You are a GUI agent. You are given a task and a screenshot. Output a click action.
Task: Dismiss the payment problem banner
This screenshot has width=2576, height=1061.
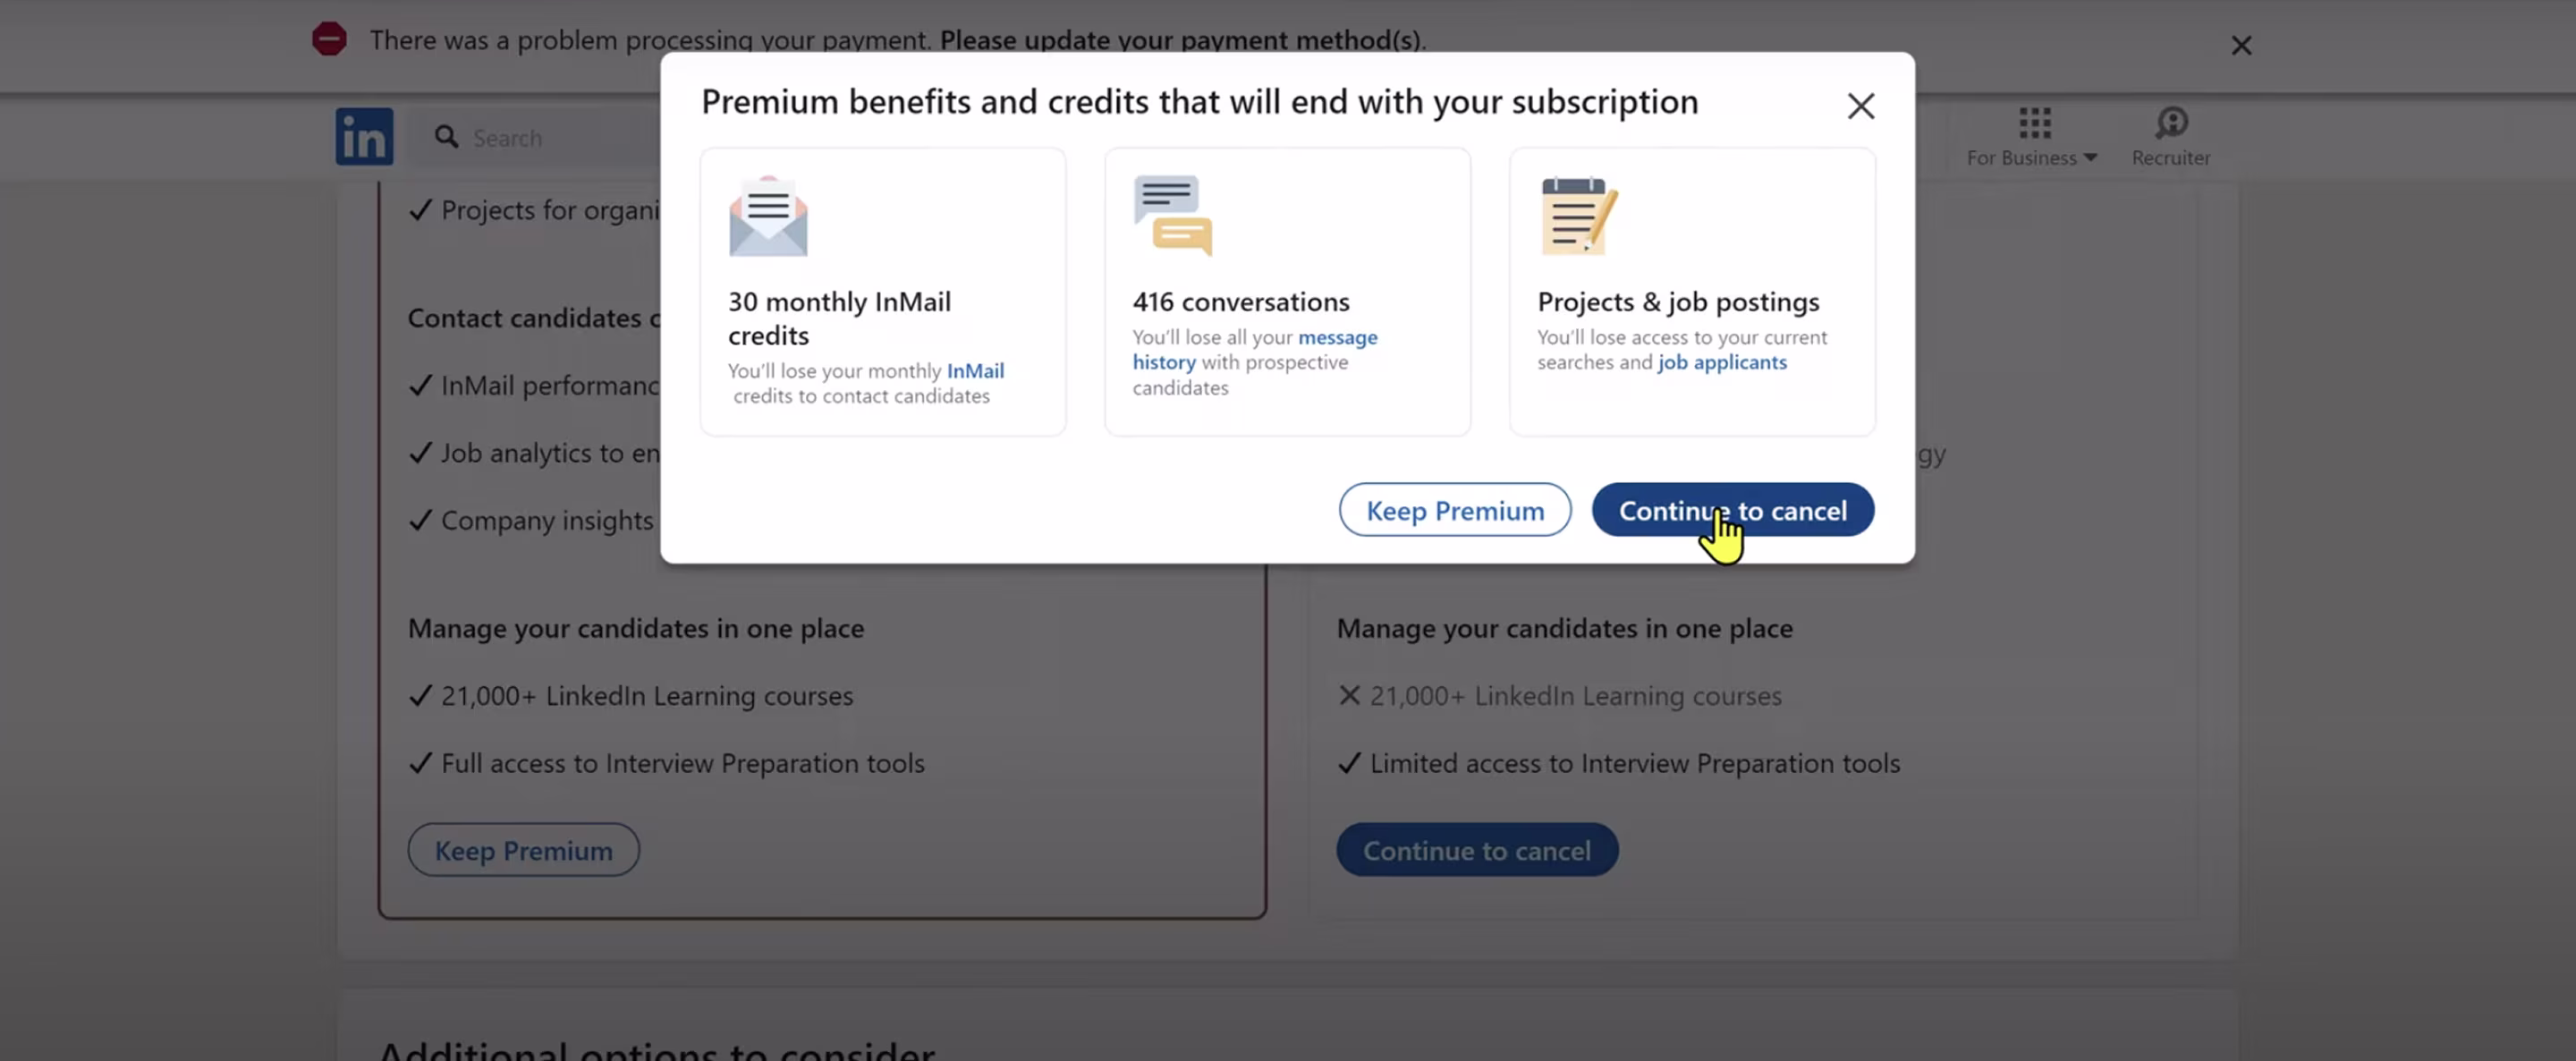2242,45
